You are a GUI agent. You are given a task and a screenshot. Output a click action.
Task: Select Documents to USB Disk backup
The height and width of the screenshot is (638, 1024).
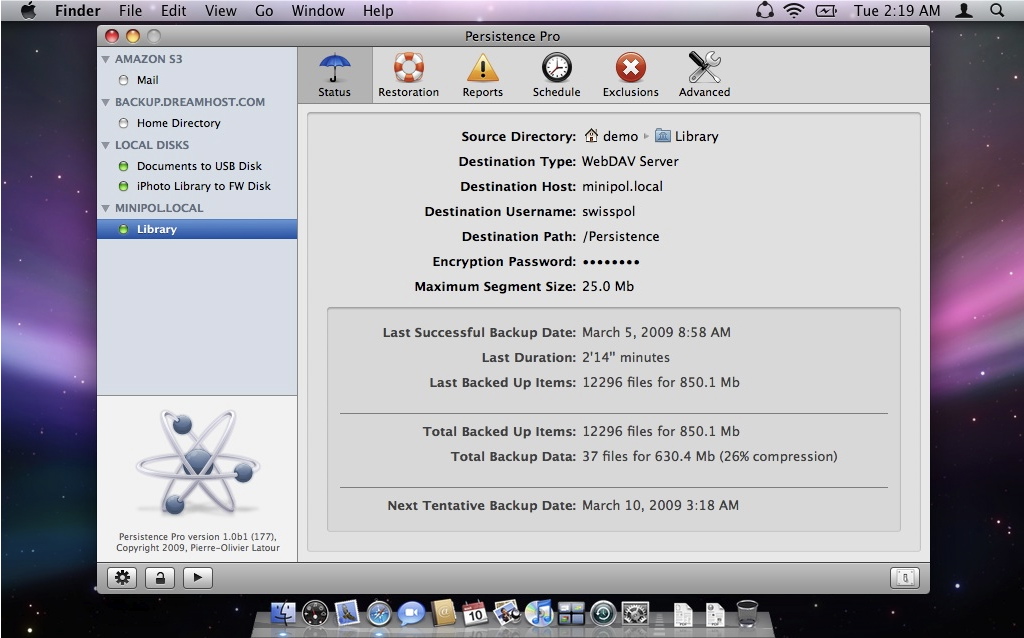197,166
